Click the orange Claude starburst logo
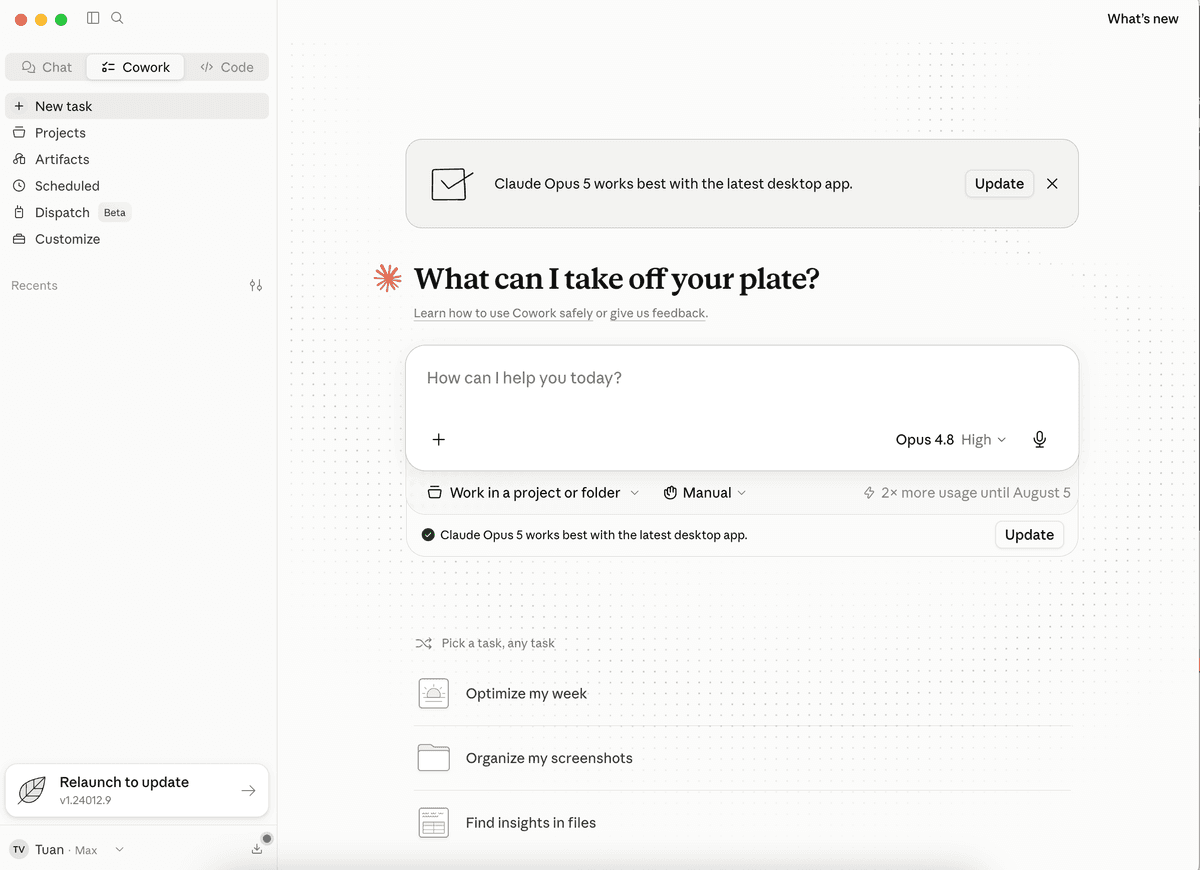The image size is (1200, 870). [x=388, y=279]
